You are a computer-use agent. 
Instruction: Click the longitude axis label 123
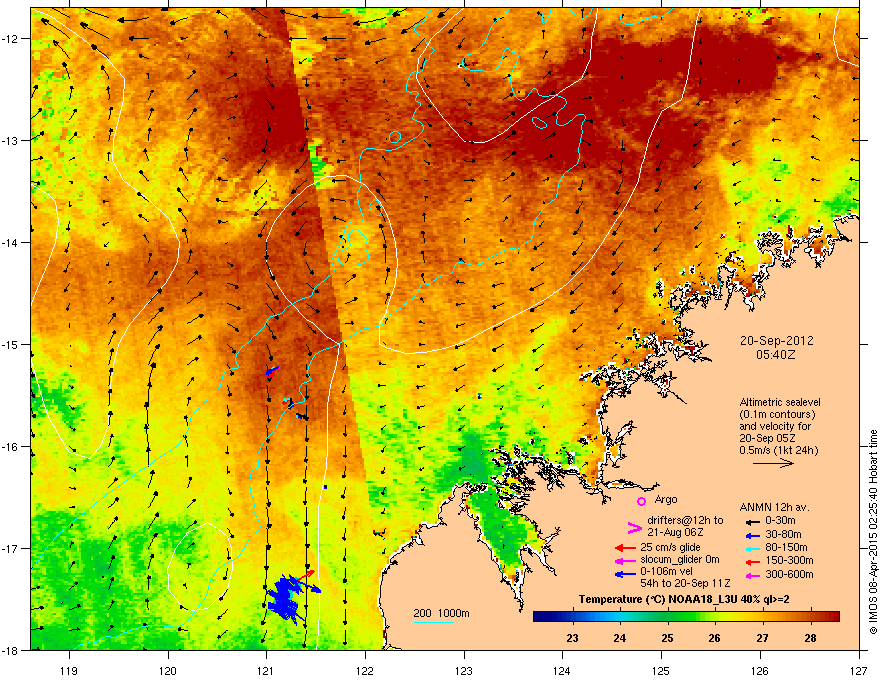coord(464,670)
